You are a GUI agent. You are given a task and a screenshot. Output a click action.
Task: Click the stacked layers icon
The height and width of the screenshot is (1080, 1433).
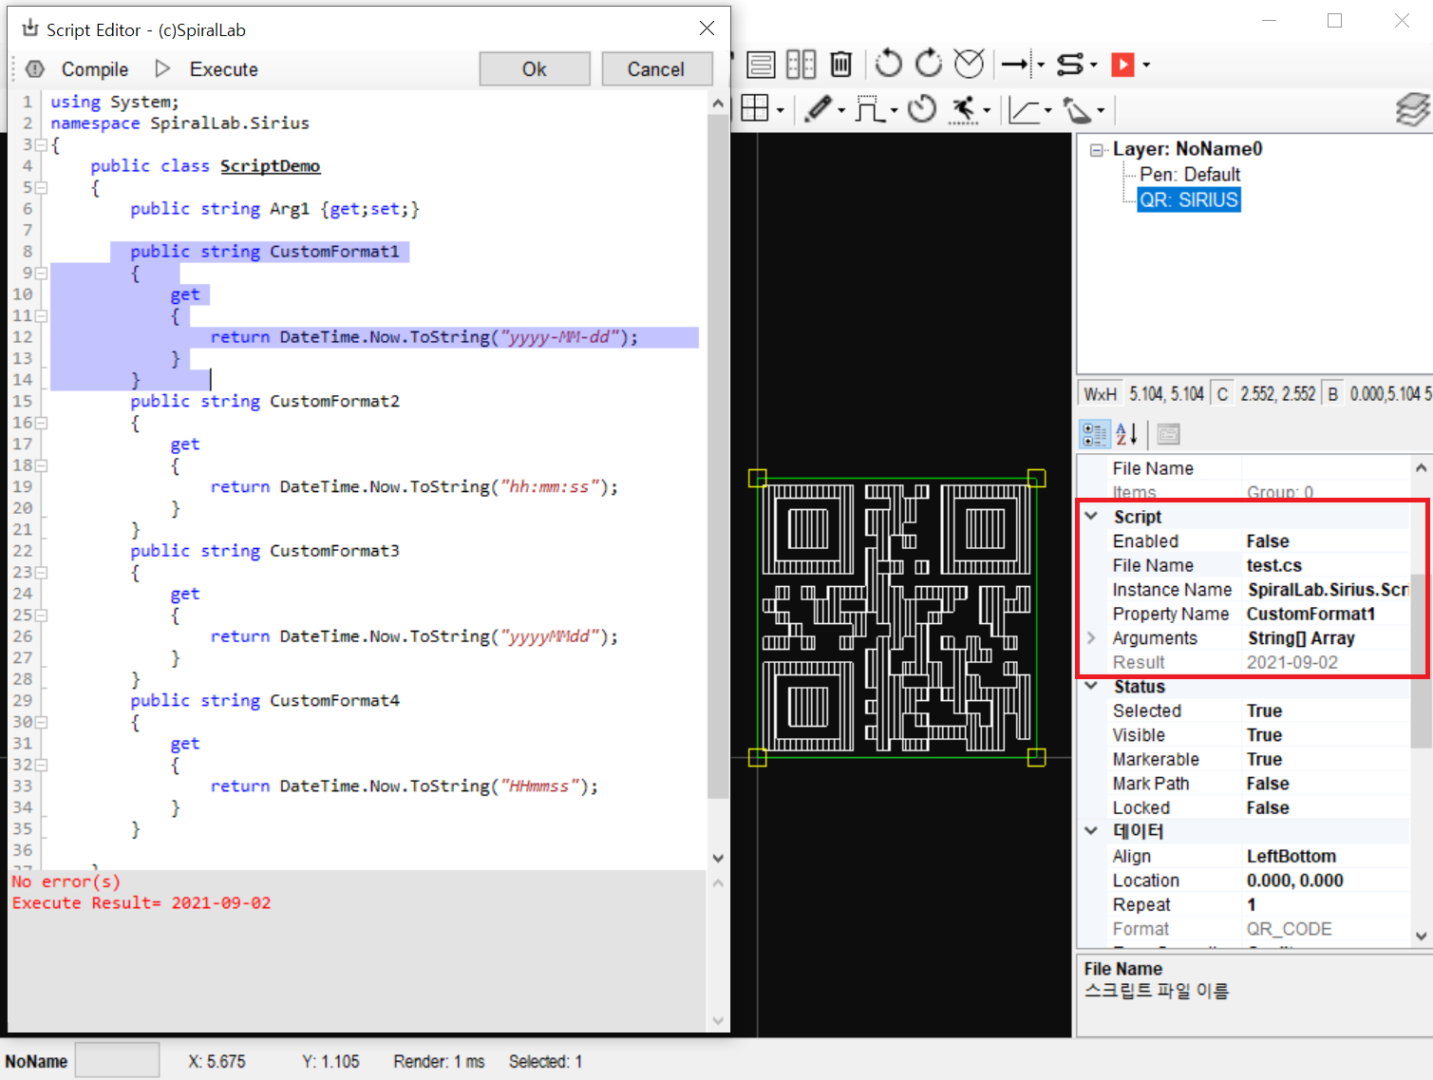(x=1412, y=109)
